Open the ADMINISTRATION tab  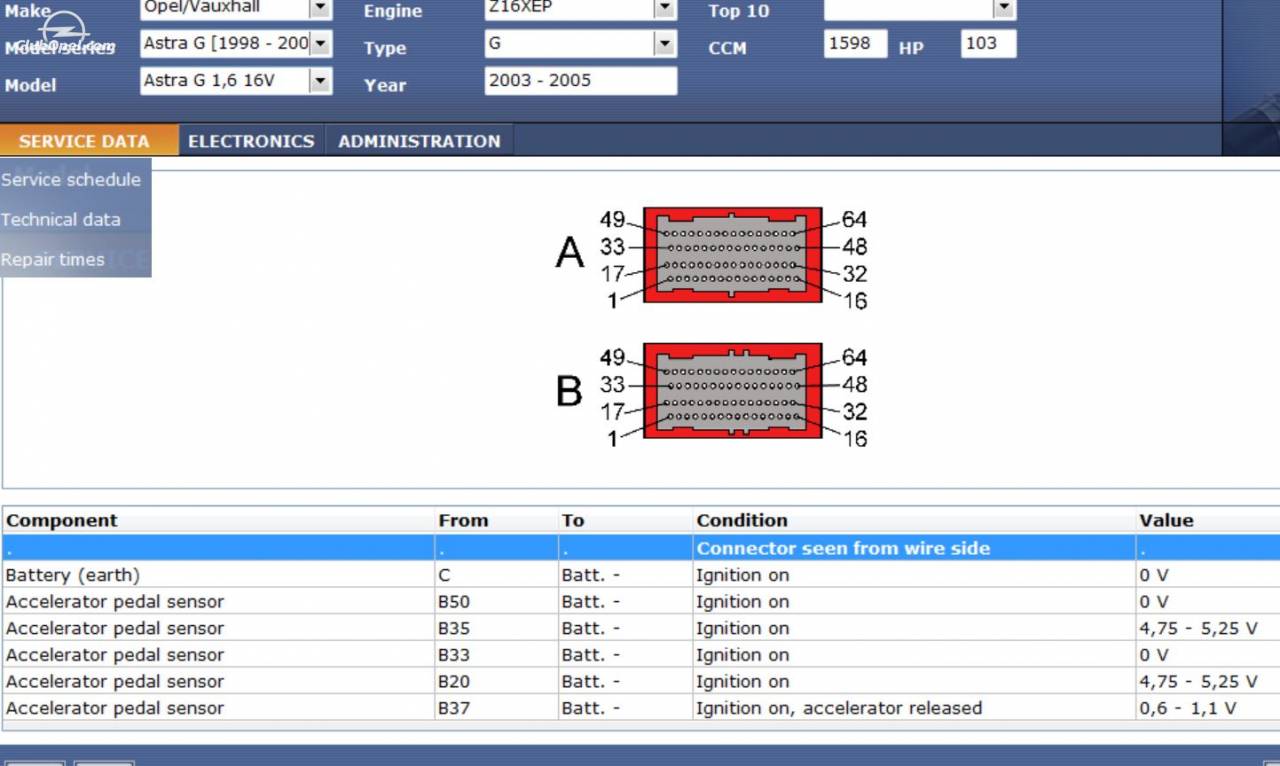[x=419, y=141]
